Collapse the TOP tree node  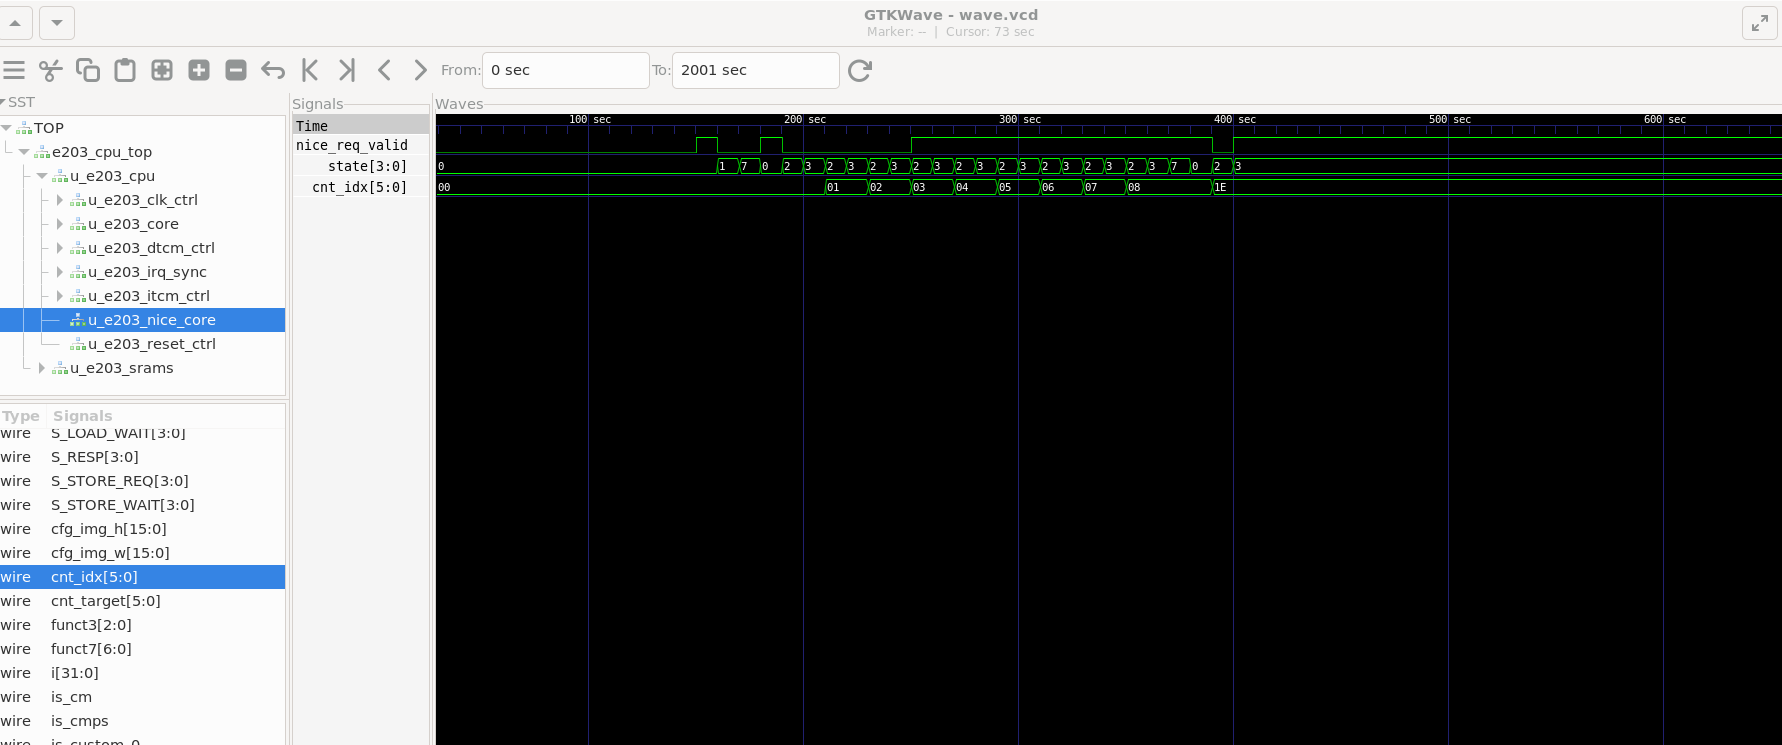point(7,128)
